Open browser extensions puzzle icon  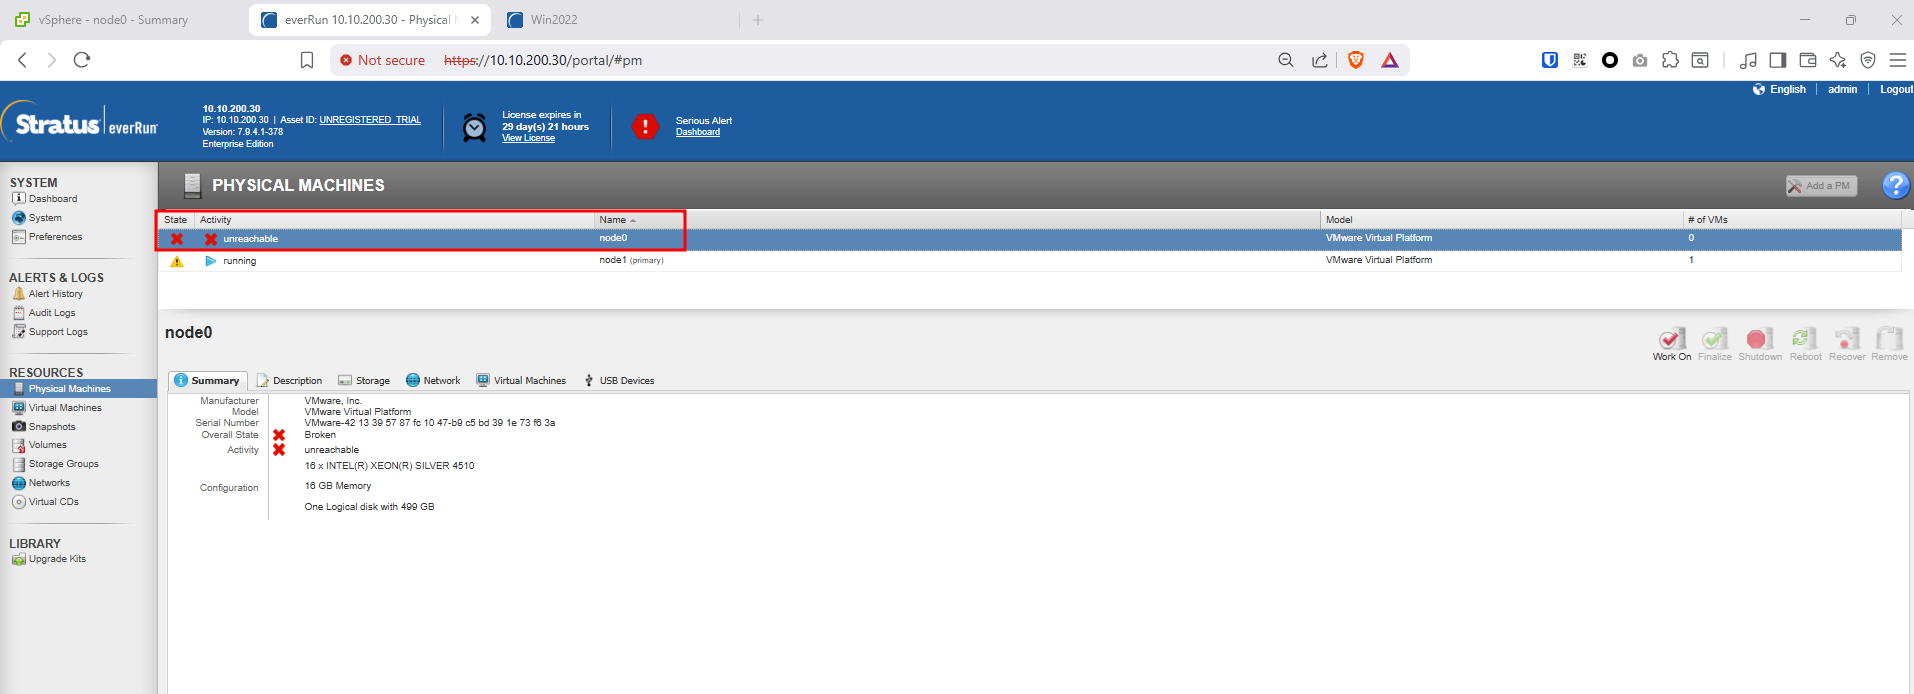click(1670, 60)
